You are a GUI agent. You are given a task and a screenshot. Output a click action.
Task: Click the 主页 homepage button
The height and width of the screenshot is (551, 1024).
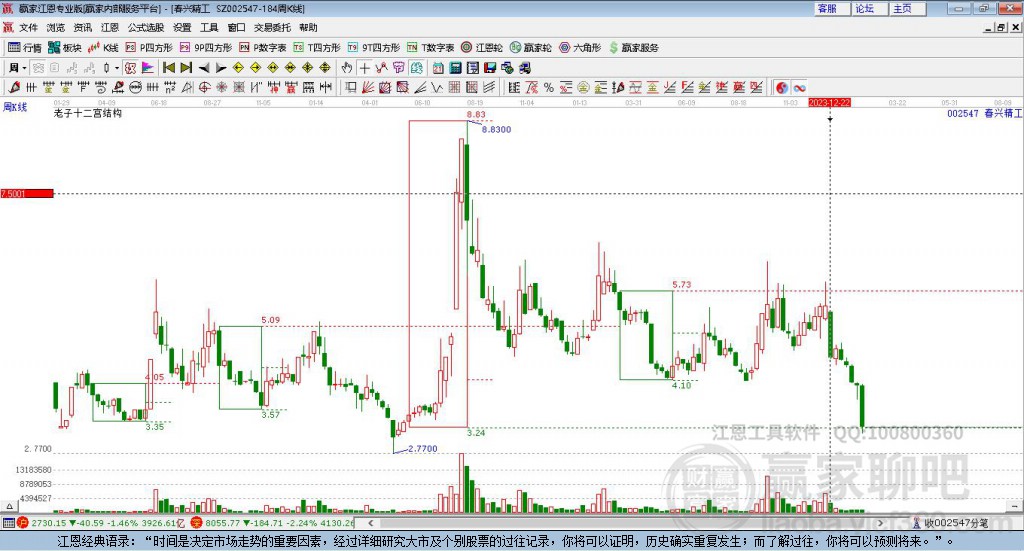tap(908, 8)
